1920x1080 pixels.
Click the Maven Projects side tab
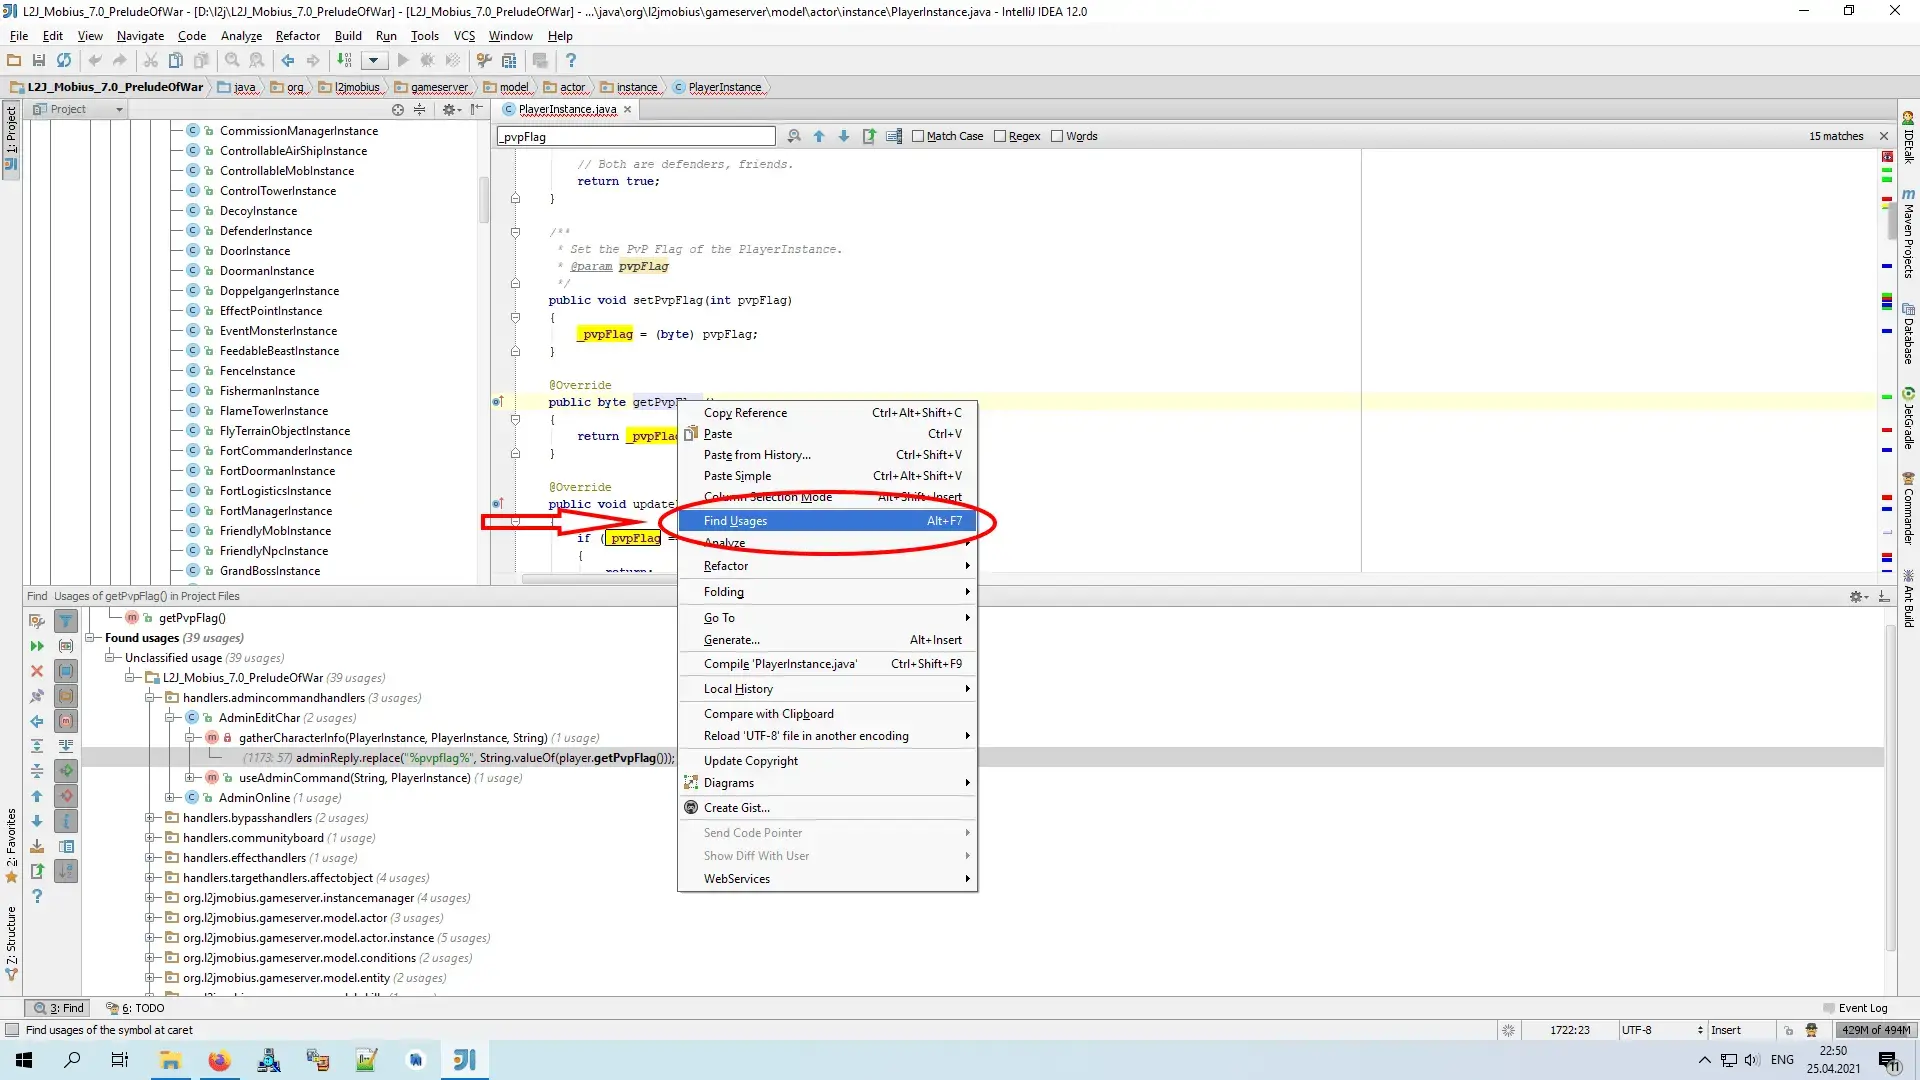(x=1908, y=234)
